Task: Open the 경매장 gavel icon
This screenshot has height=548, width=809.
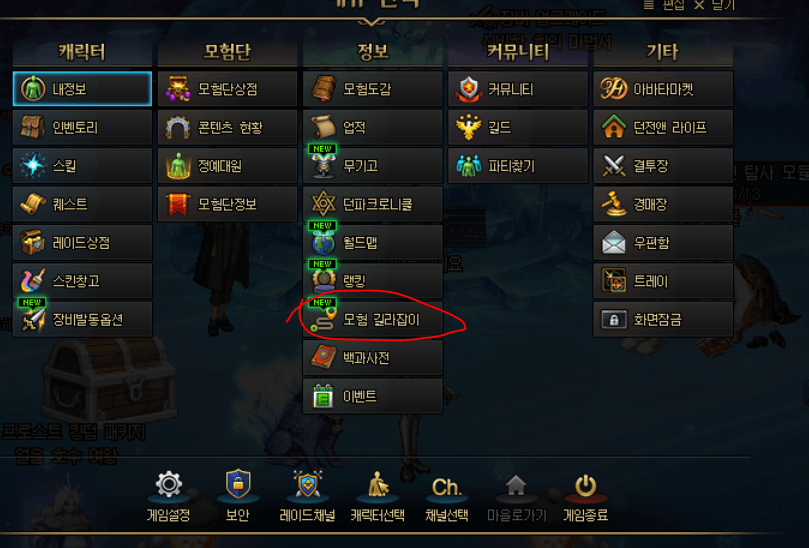Action: point(614,204)
